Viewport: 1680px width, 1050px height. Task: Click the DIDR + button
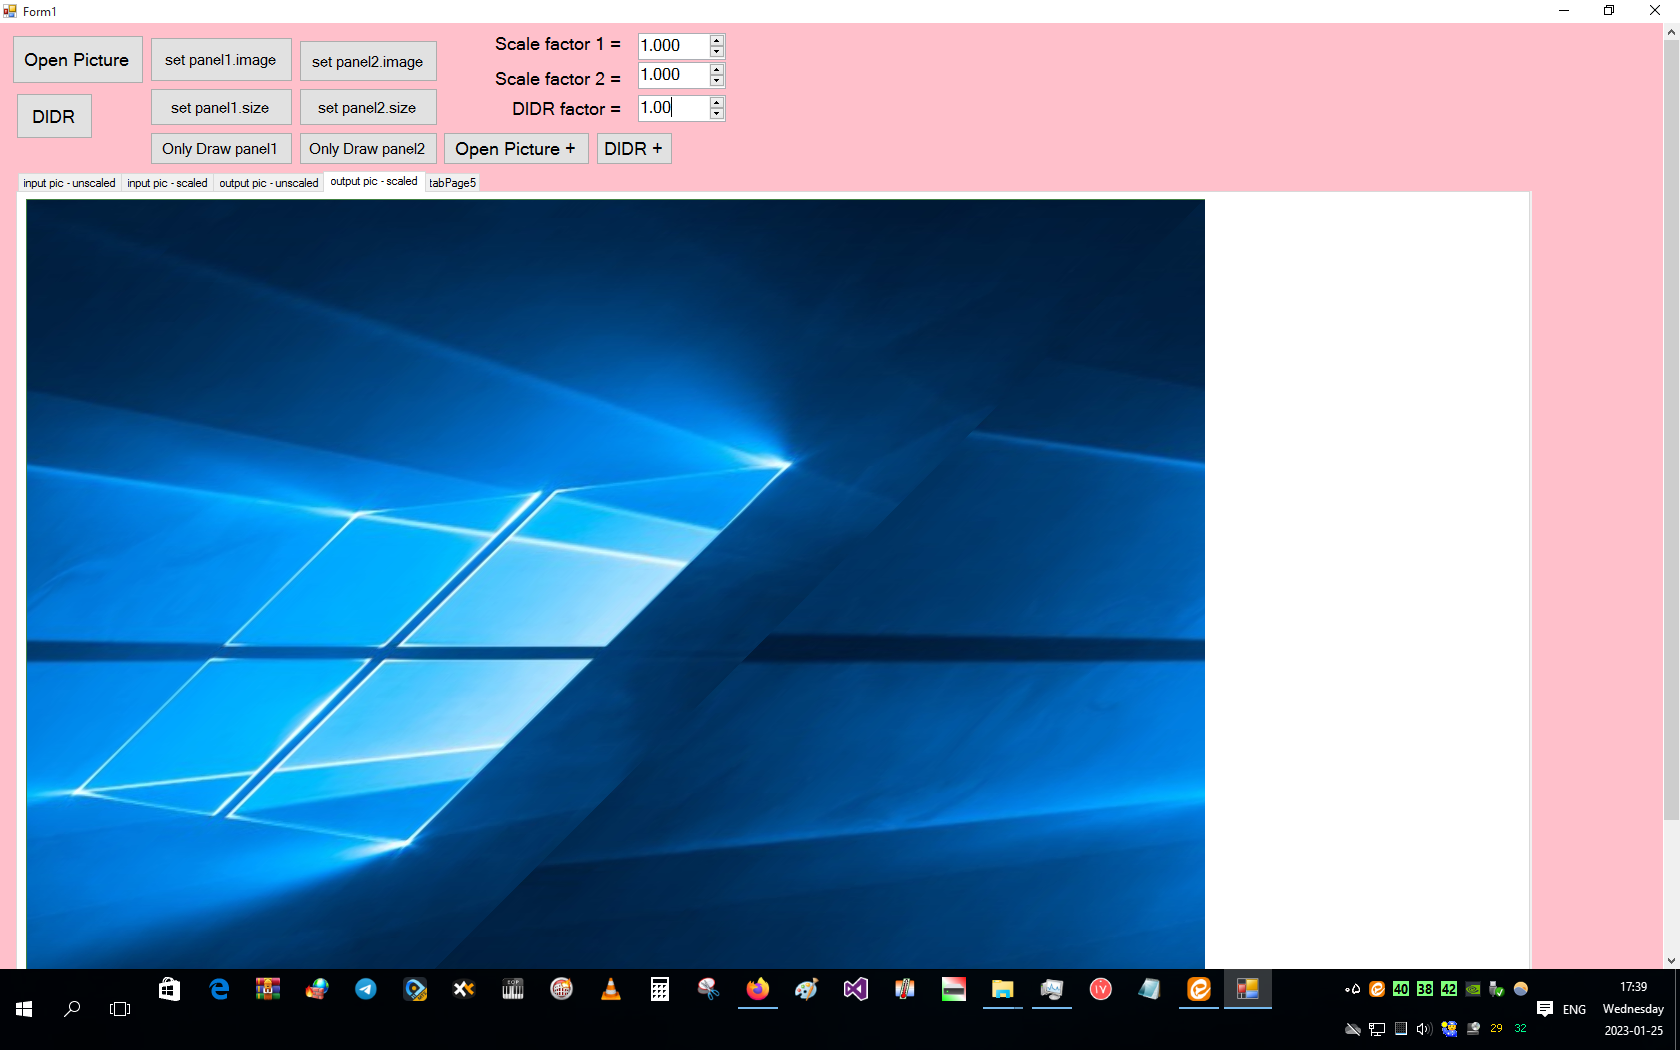click(x=634, y=149)
